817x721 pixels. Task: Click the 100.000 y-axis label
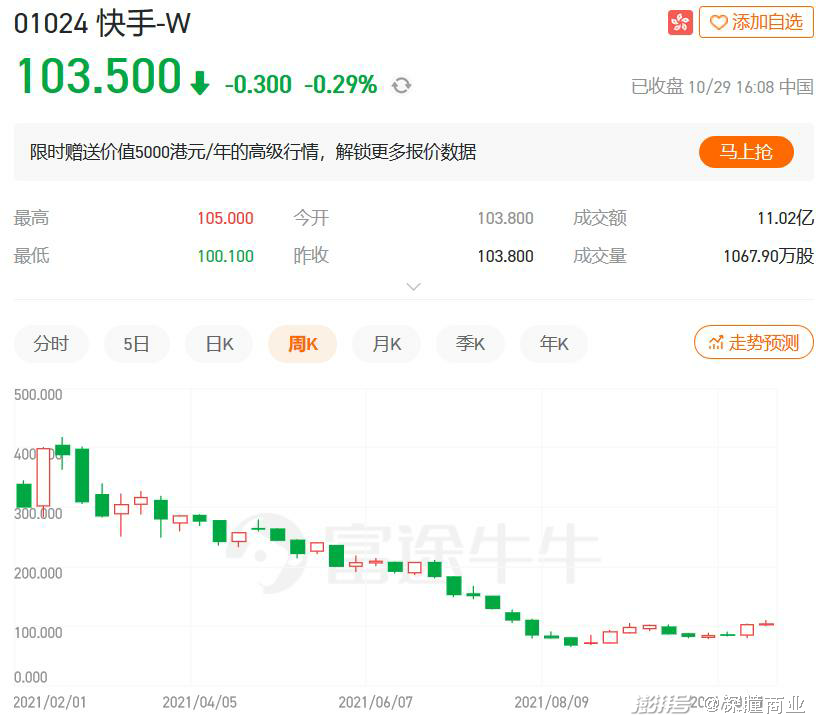(x=38, y=632)
